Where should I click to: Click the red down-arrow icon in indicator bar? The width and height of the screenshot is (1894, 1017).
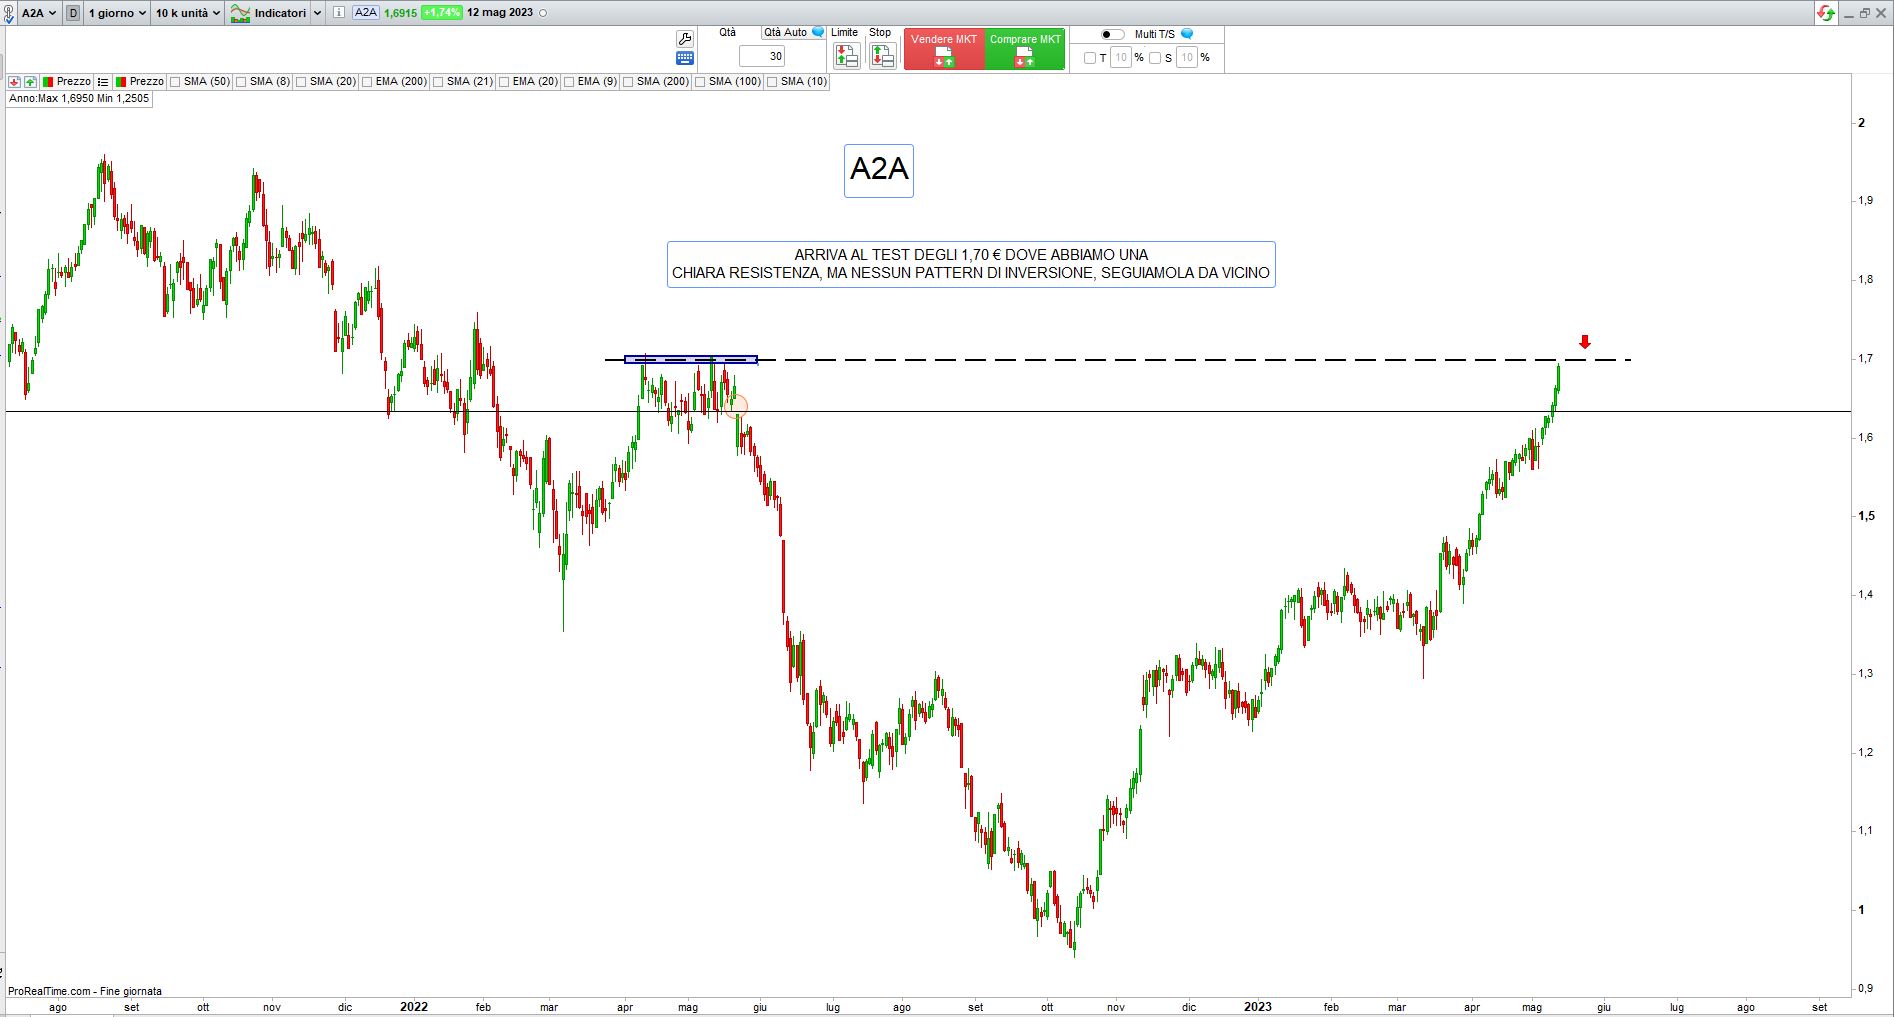pos(15,82)
